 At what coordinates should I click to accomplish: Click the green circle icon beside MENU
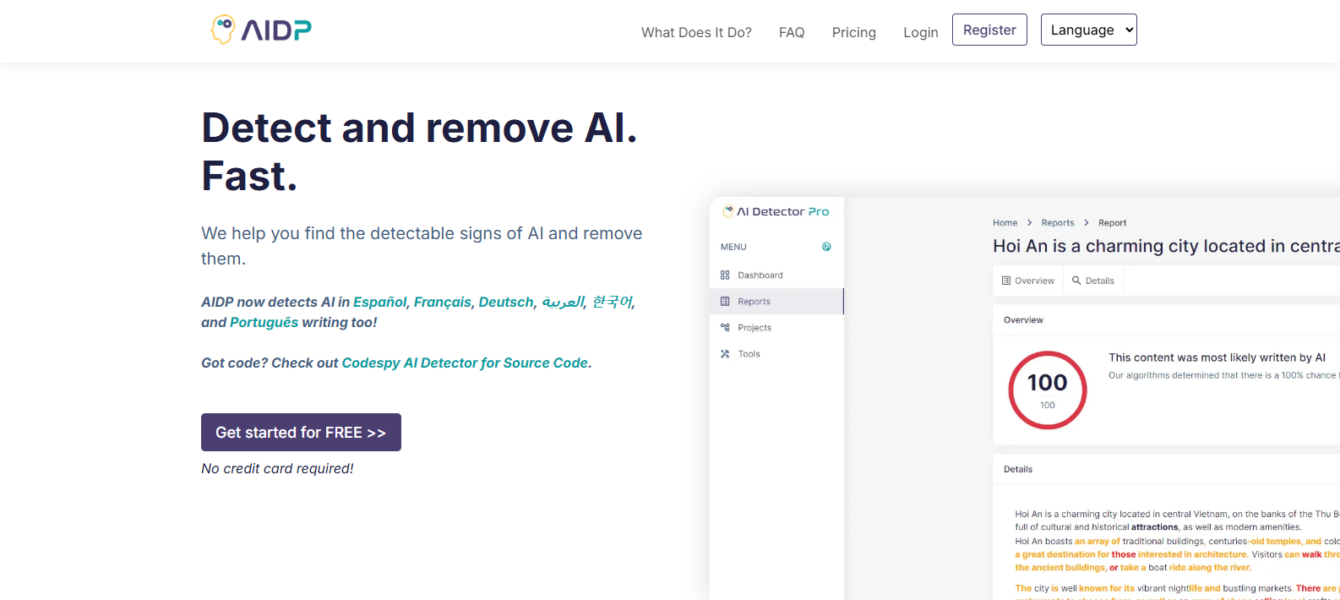click(x=826, y=246)
